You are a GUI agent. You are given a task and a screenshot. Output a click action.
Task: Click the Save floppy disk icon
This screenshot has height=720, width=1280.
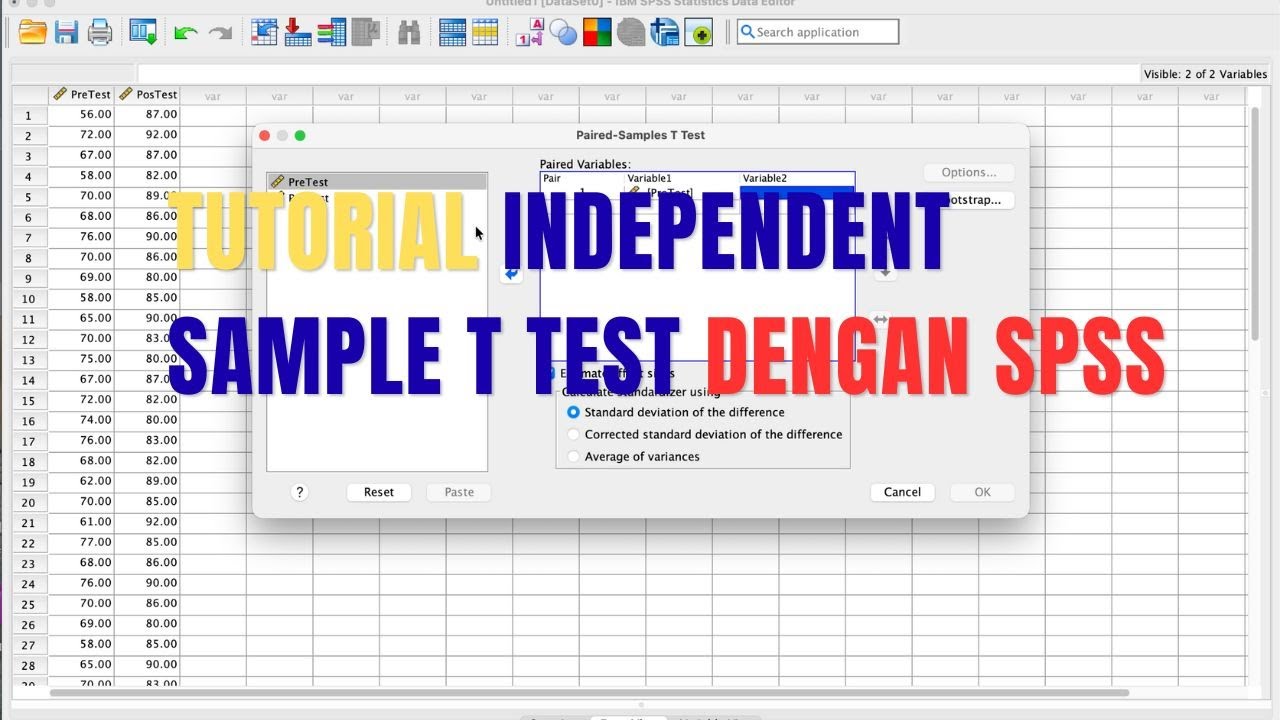pyautogui.click(x=66, y=33)
